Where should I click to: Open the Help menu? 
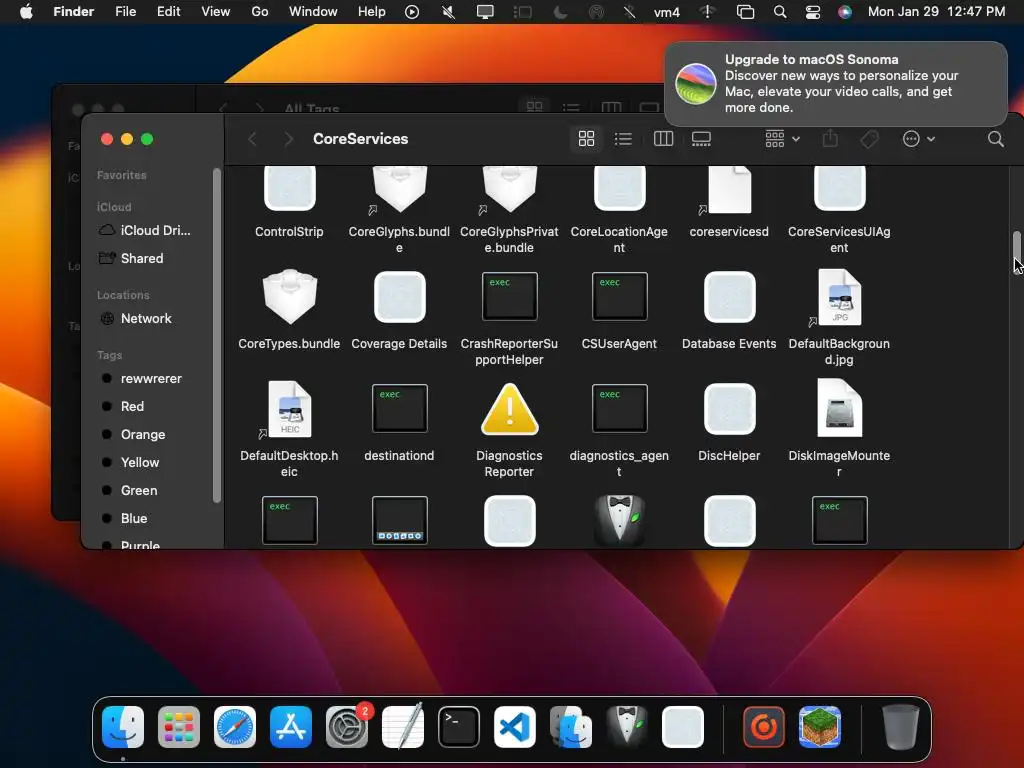372,12
